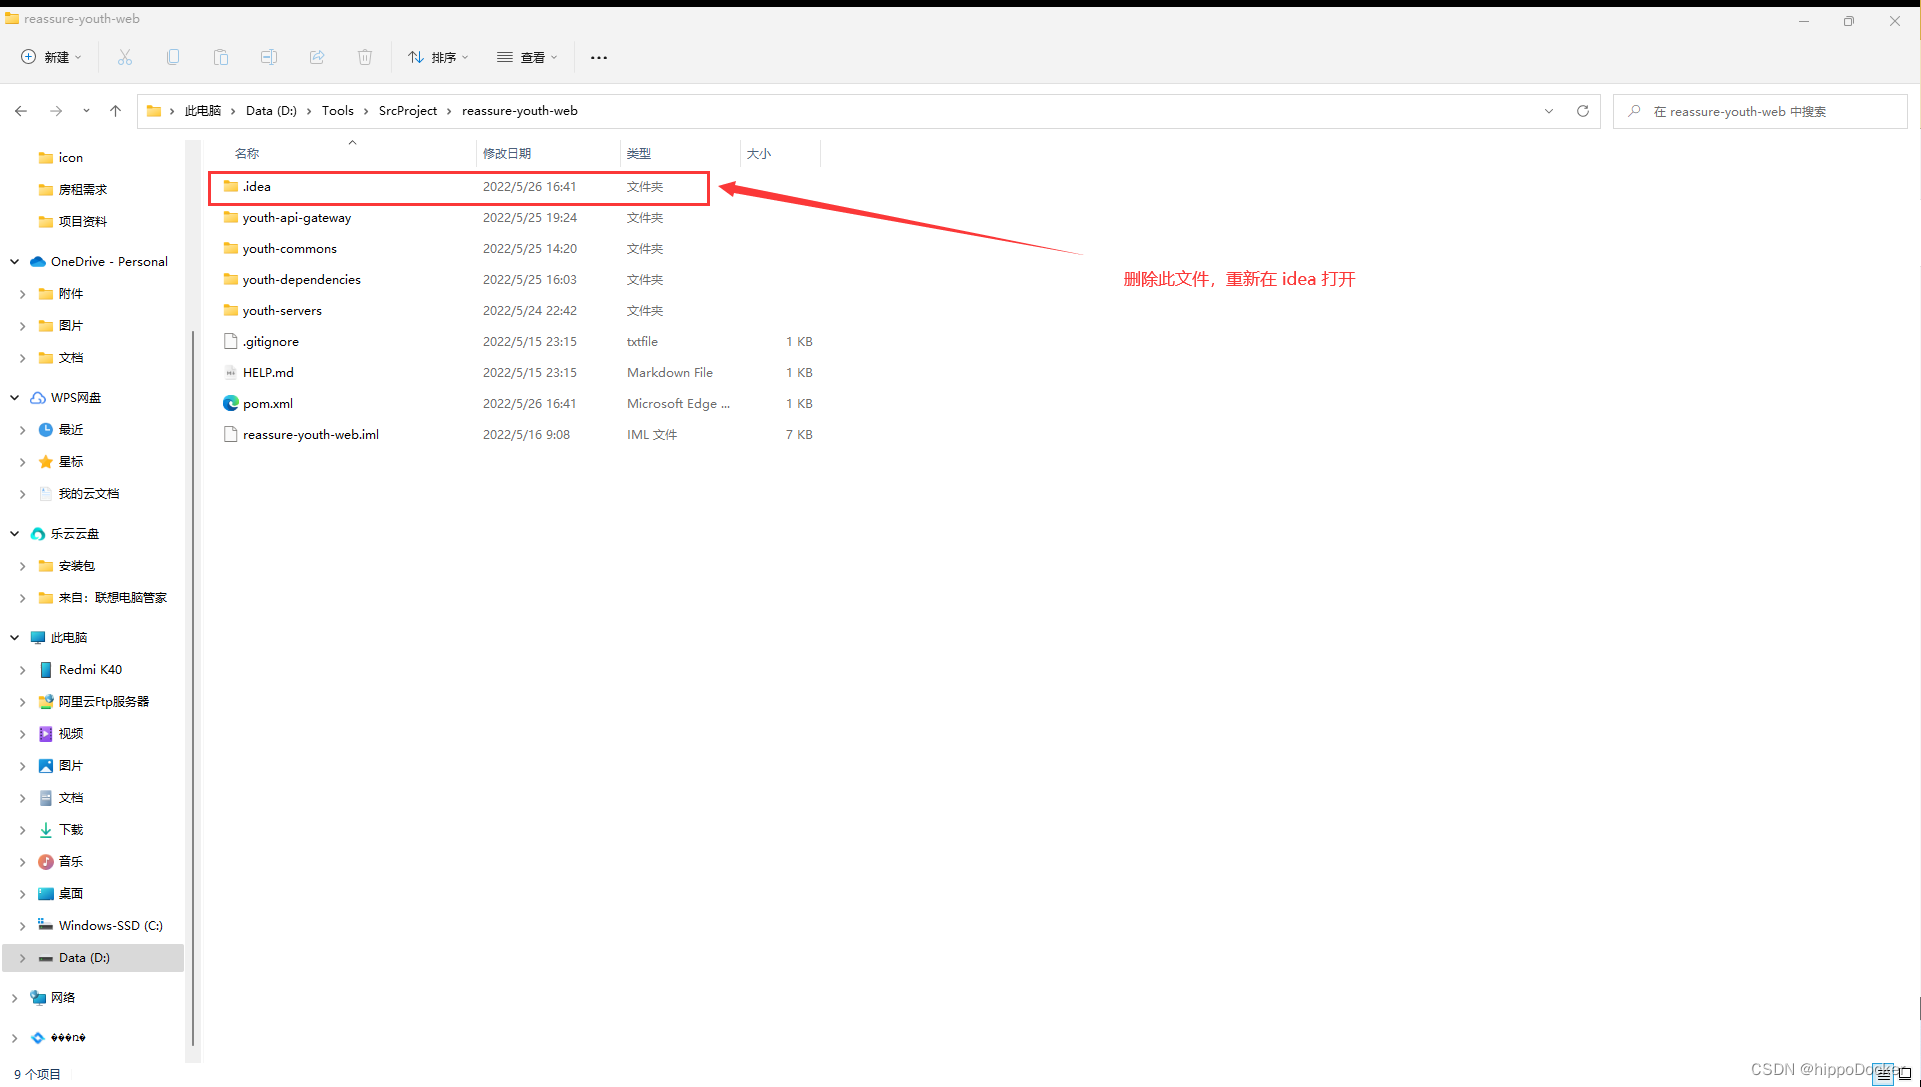
Task: Expand the Data (D:) tree node
Action: point(23,958)
